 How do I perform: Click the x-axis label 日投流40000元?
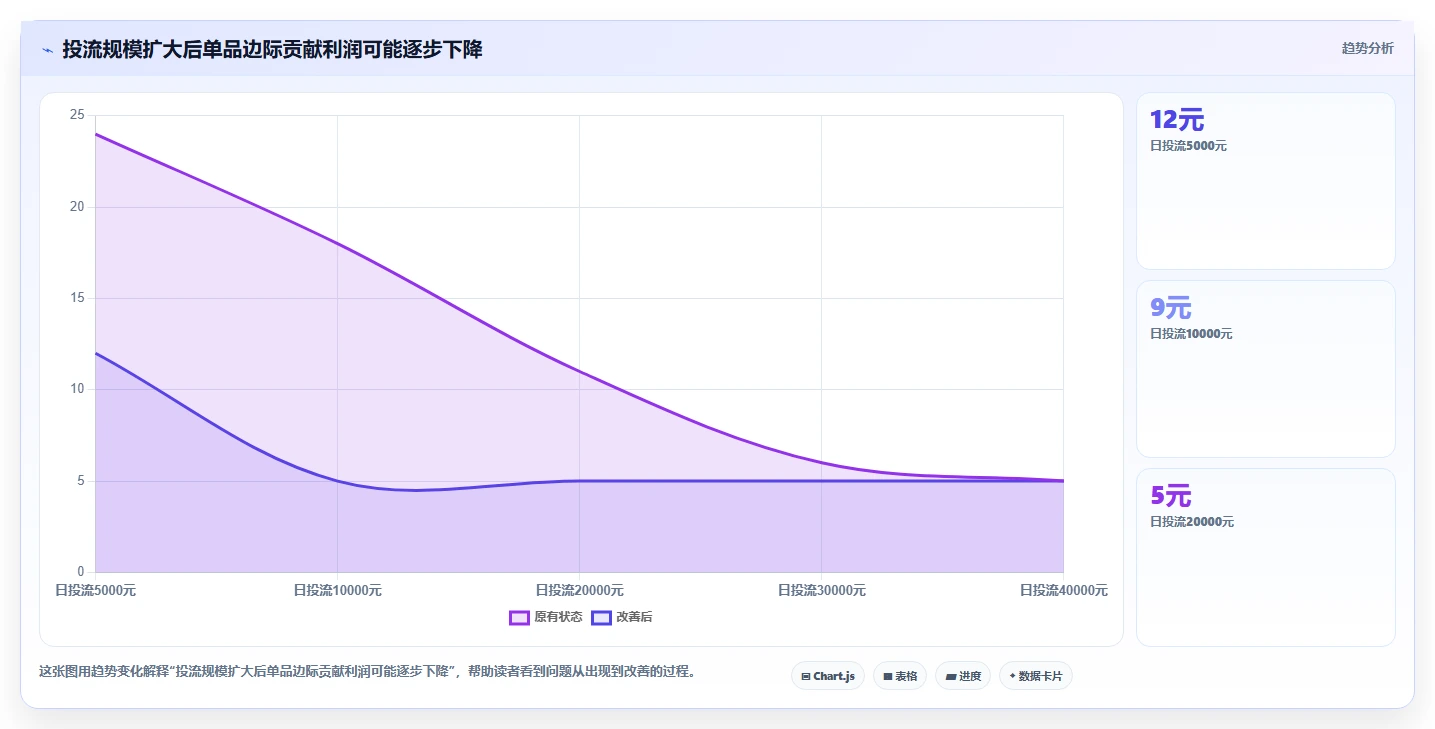point(1063,590)
